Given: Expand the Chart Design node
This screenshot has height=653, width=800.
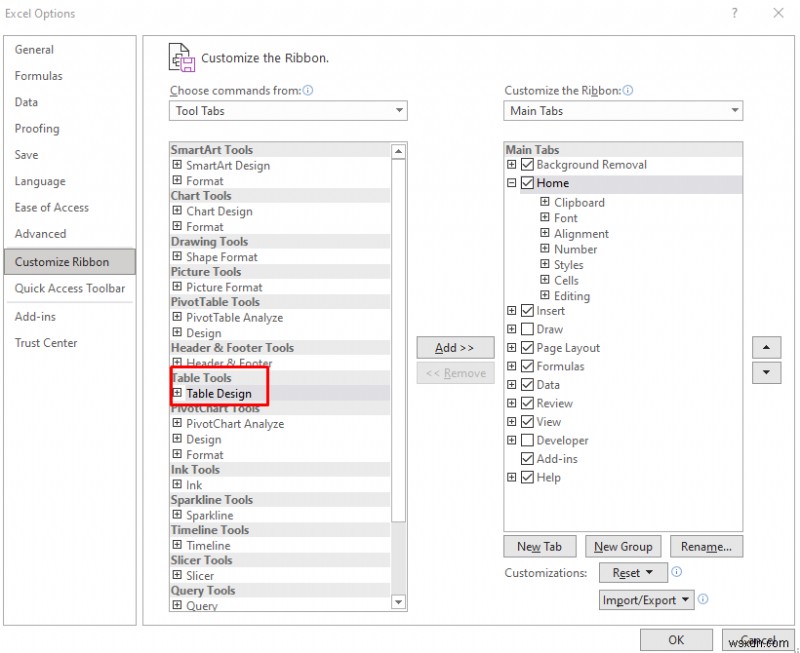Looking at the screenshot, I should tap(177, 210).
